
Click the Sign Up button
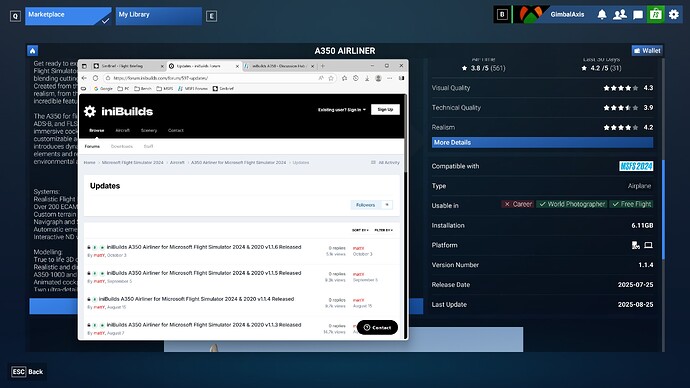385,110
